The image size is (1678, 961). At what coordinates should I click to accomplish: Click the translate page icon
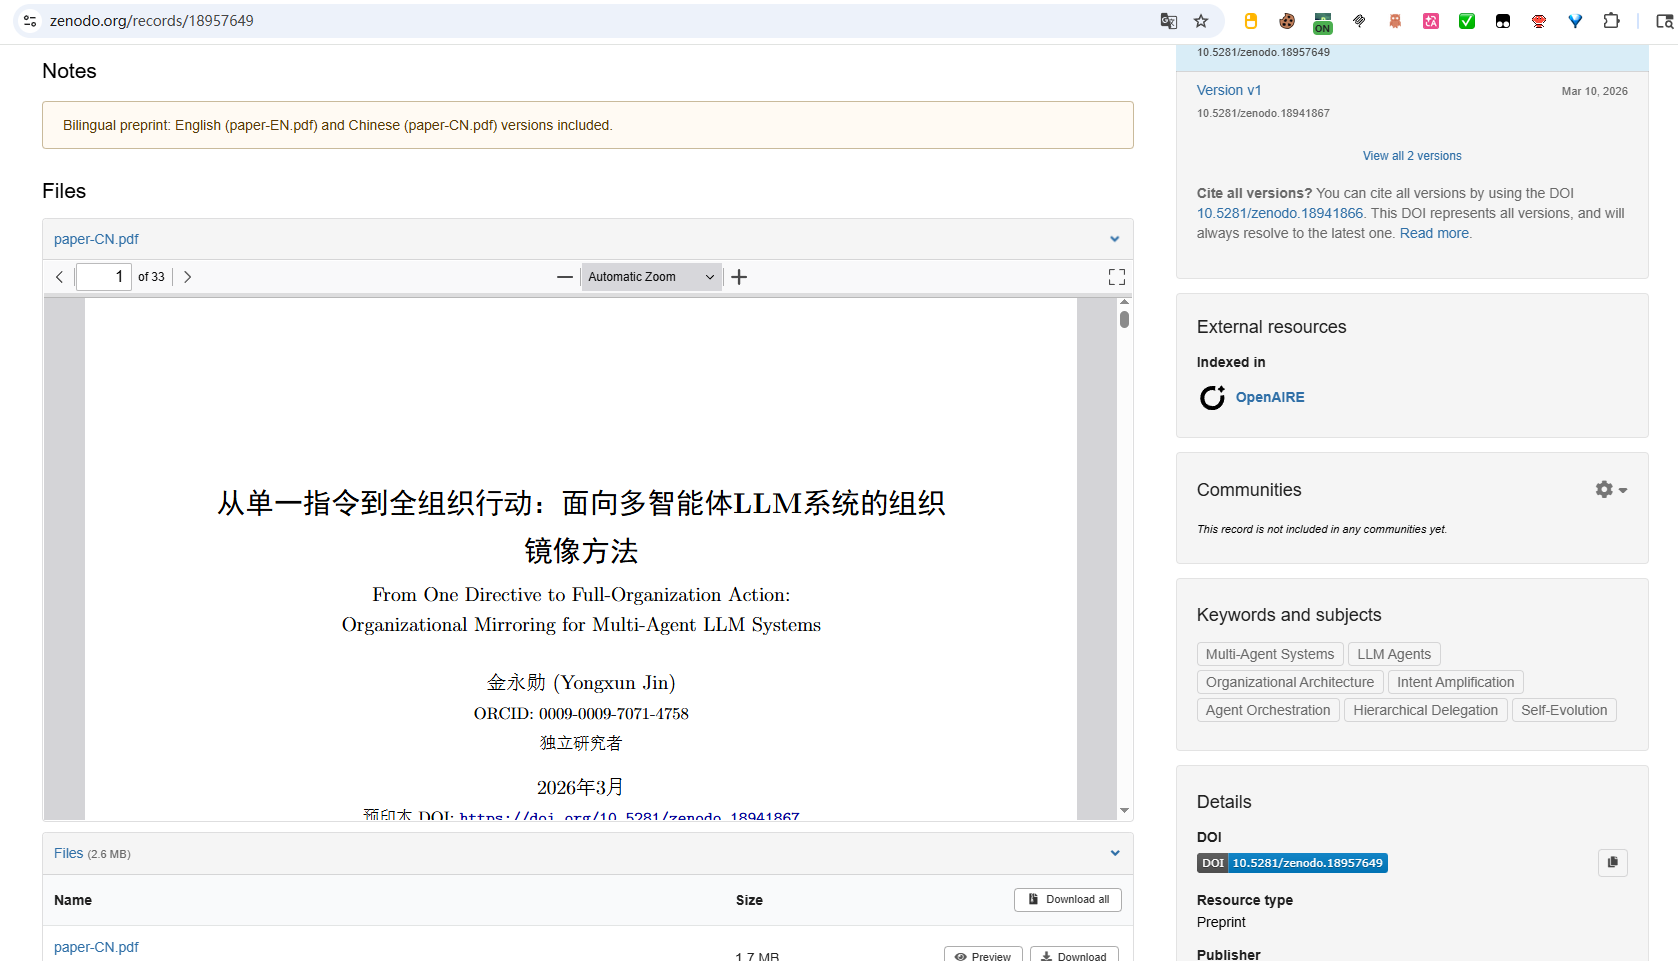point(1168,21)
